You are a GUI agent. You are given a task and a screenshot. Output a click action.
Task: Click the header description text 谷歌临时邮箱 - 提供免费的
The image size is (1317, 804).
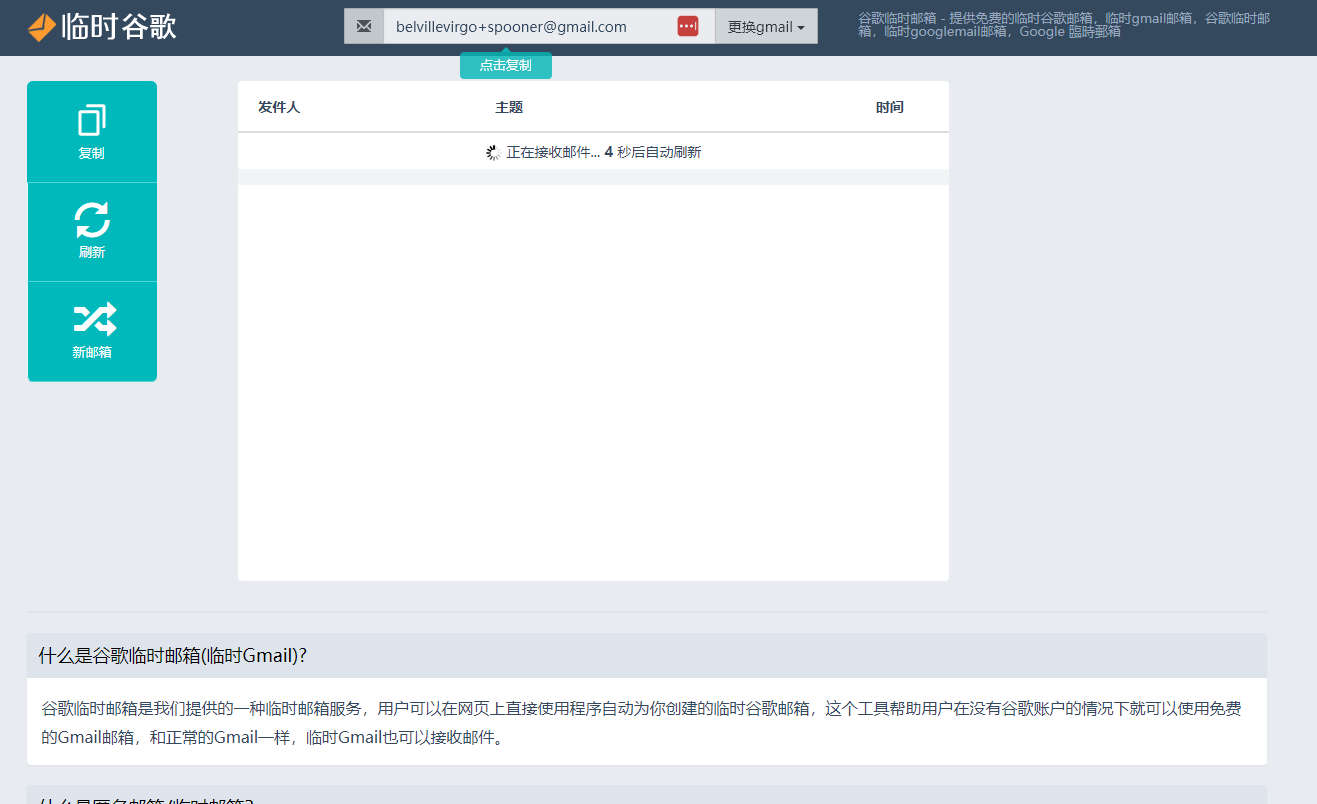[x=1064, y=25]
